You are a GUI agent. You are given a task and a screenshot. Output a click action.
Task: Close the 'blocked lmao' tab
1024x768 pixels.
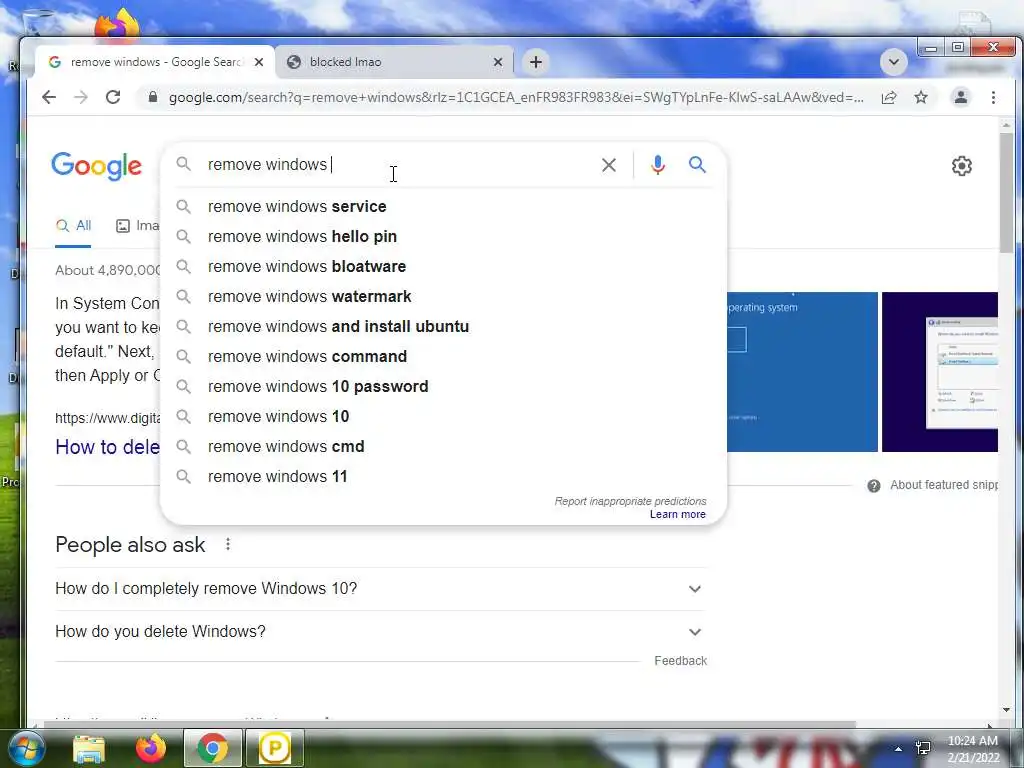coord(498,62)
